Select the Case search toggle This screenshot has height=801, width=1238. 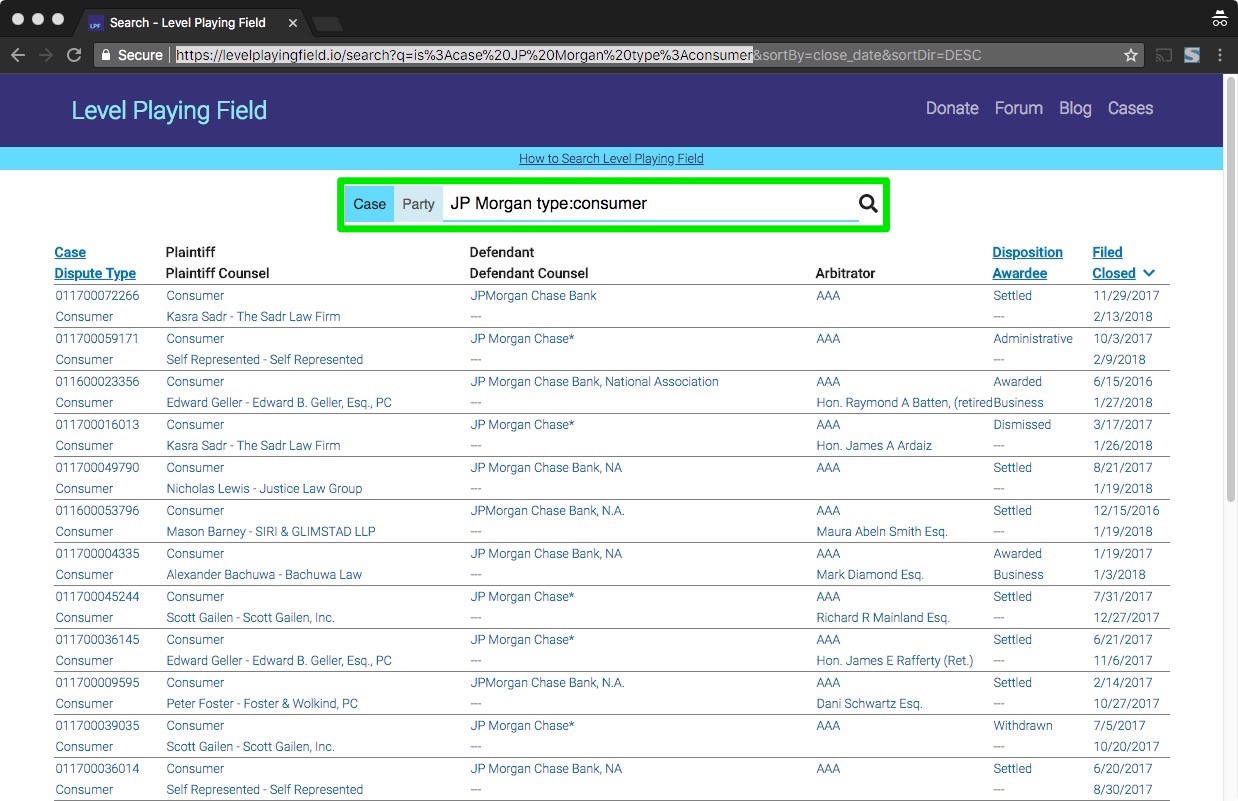click(x=369, y=204)
